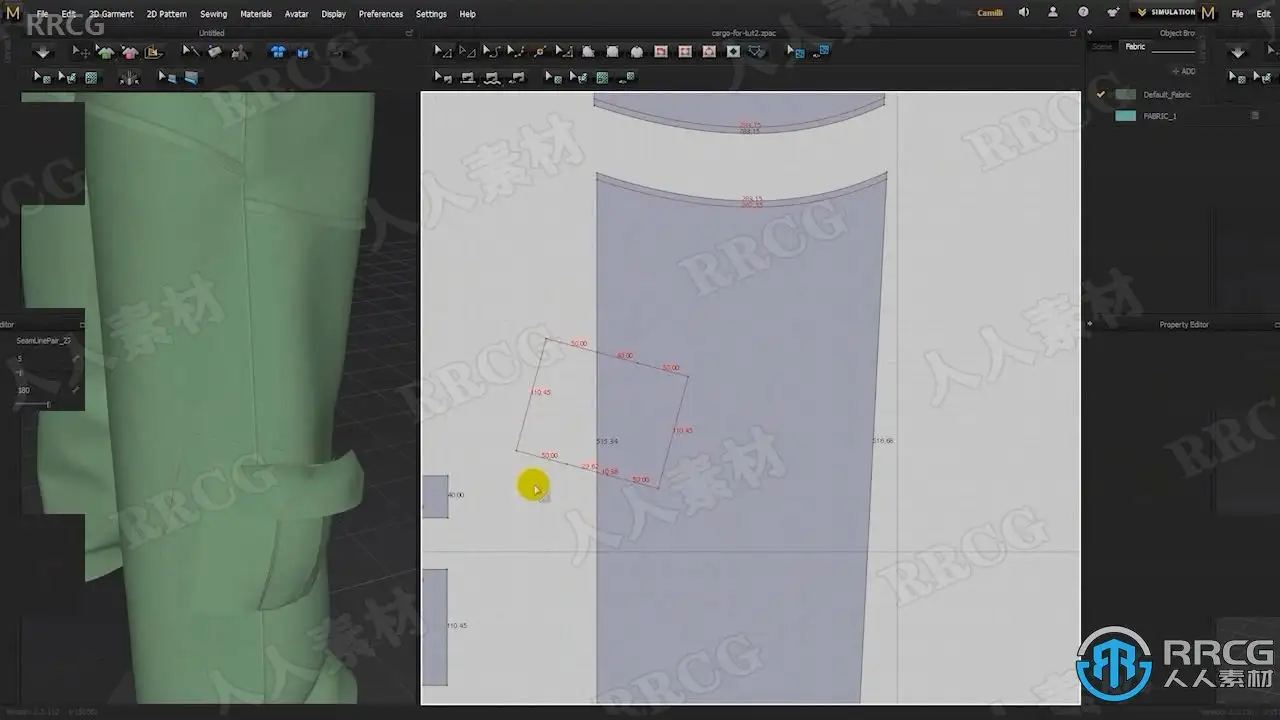Screen dimensions: 1280x720
Task: Click the green shirt icon in 3D toolbar
Action: [x=105, y=52]
